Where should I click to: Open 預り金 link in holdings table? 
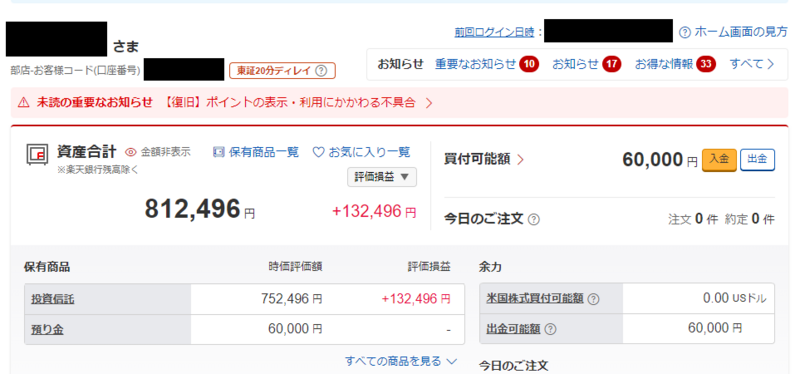pyautogui.click(x=47, y=330)
